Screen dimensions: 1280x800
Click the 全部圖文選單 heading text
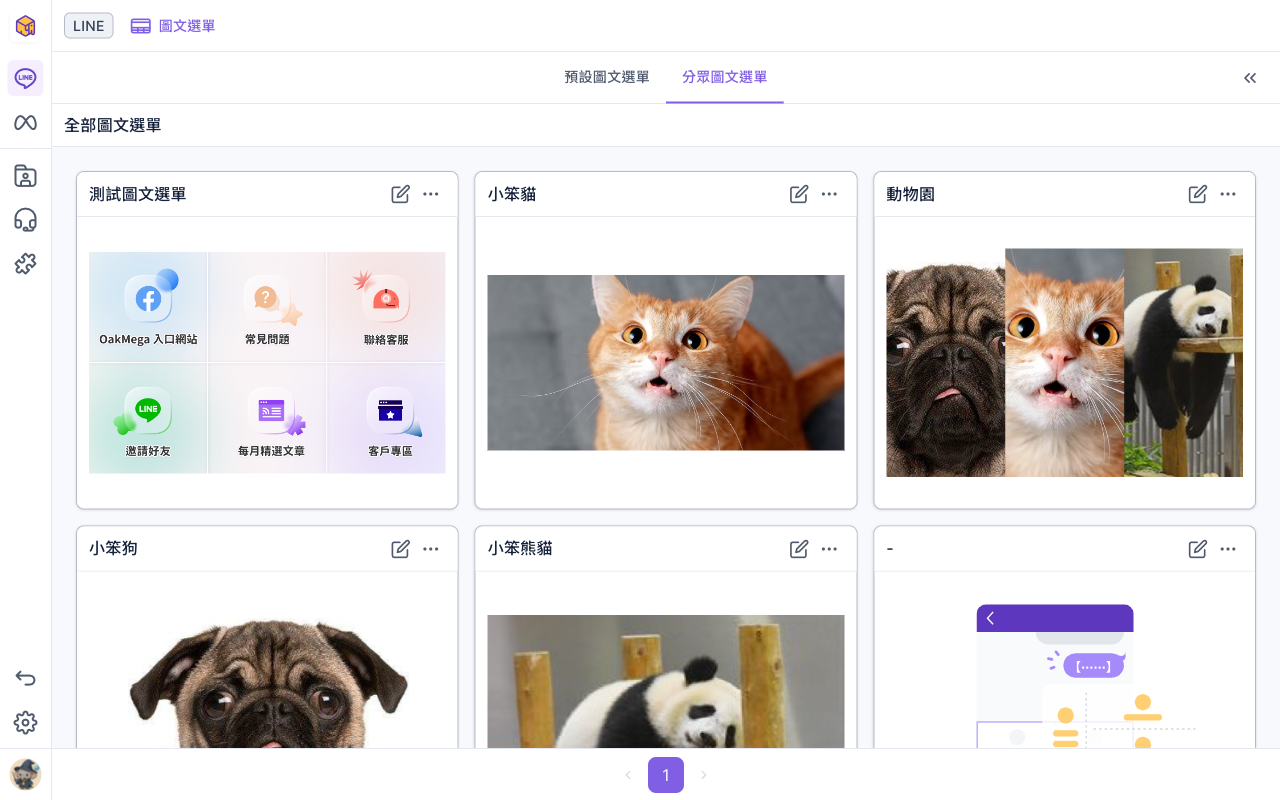pos(113,125)
